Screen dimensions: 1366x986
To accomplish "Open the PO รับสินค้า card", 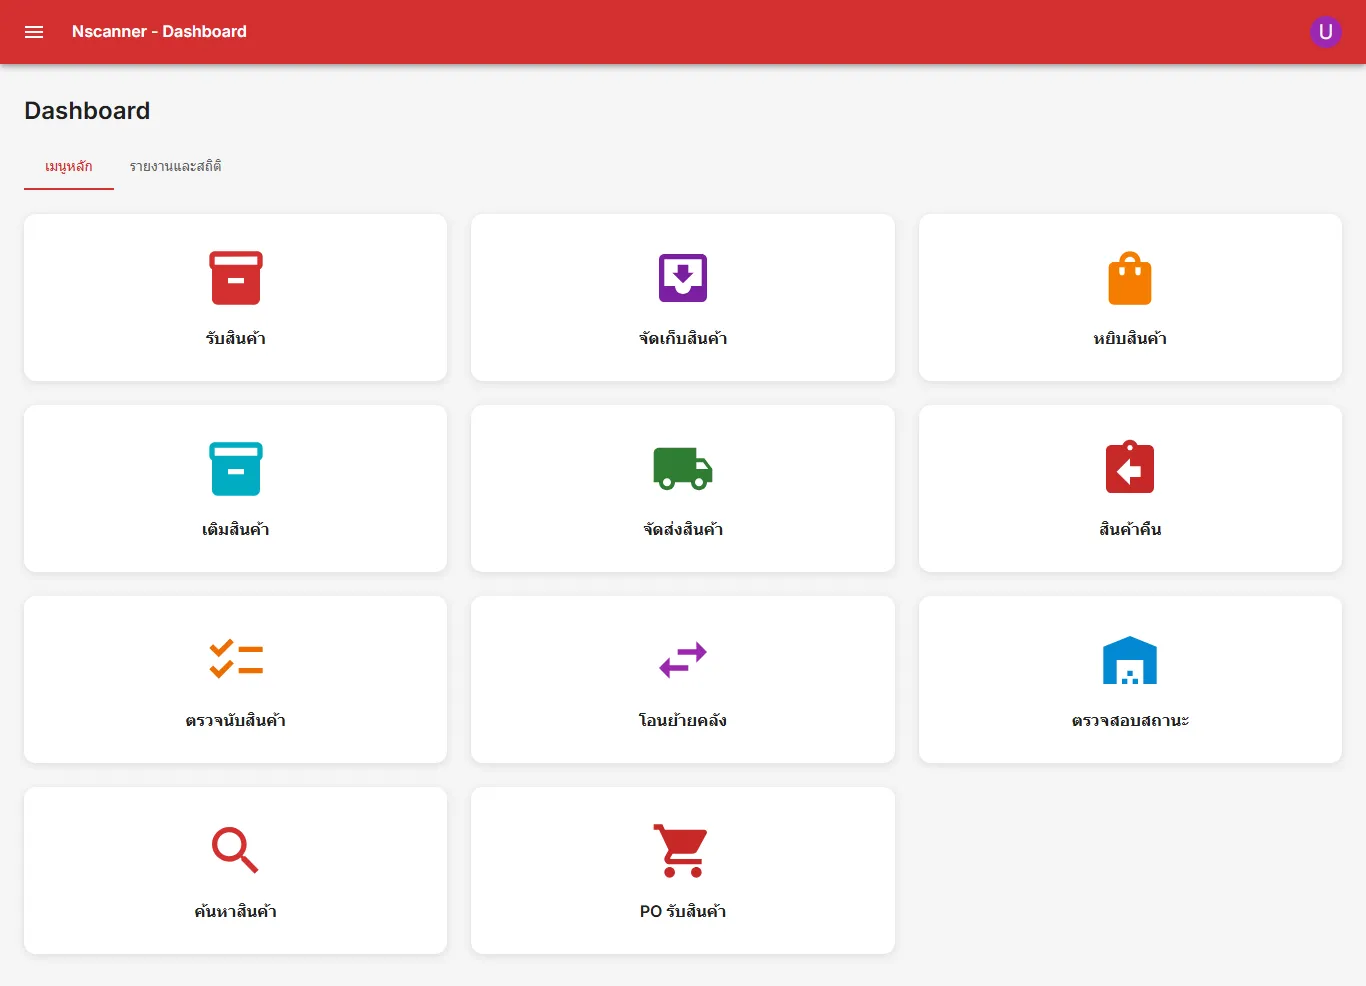I will 682,870.
